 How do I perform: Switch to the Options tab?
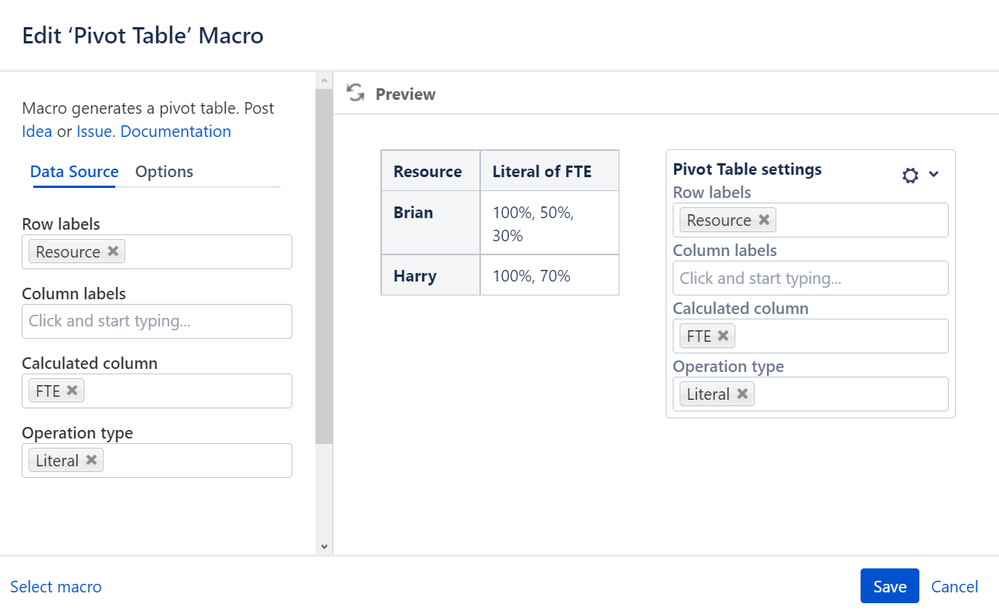coord(164,171)
